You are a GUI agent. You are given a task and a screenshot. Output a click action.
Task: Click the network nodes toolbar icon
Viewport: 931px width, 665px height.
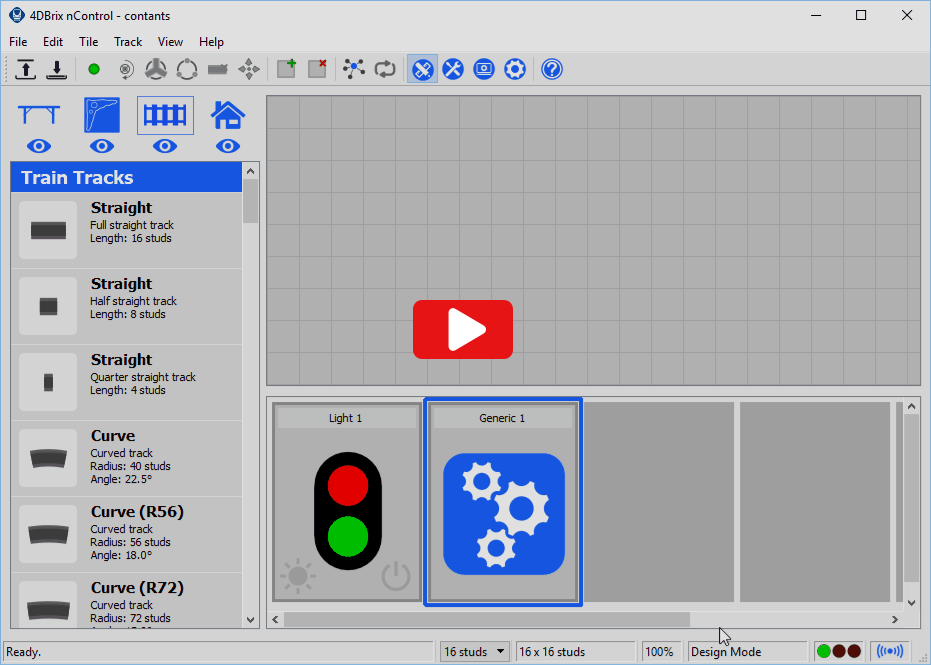(x=354, y=69)
